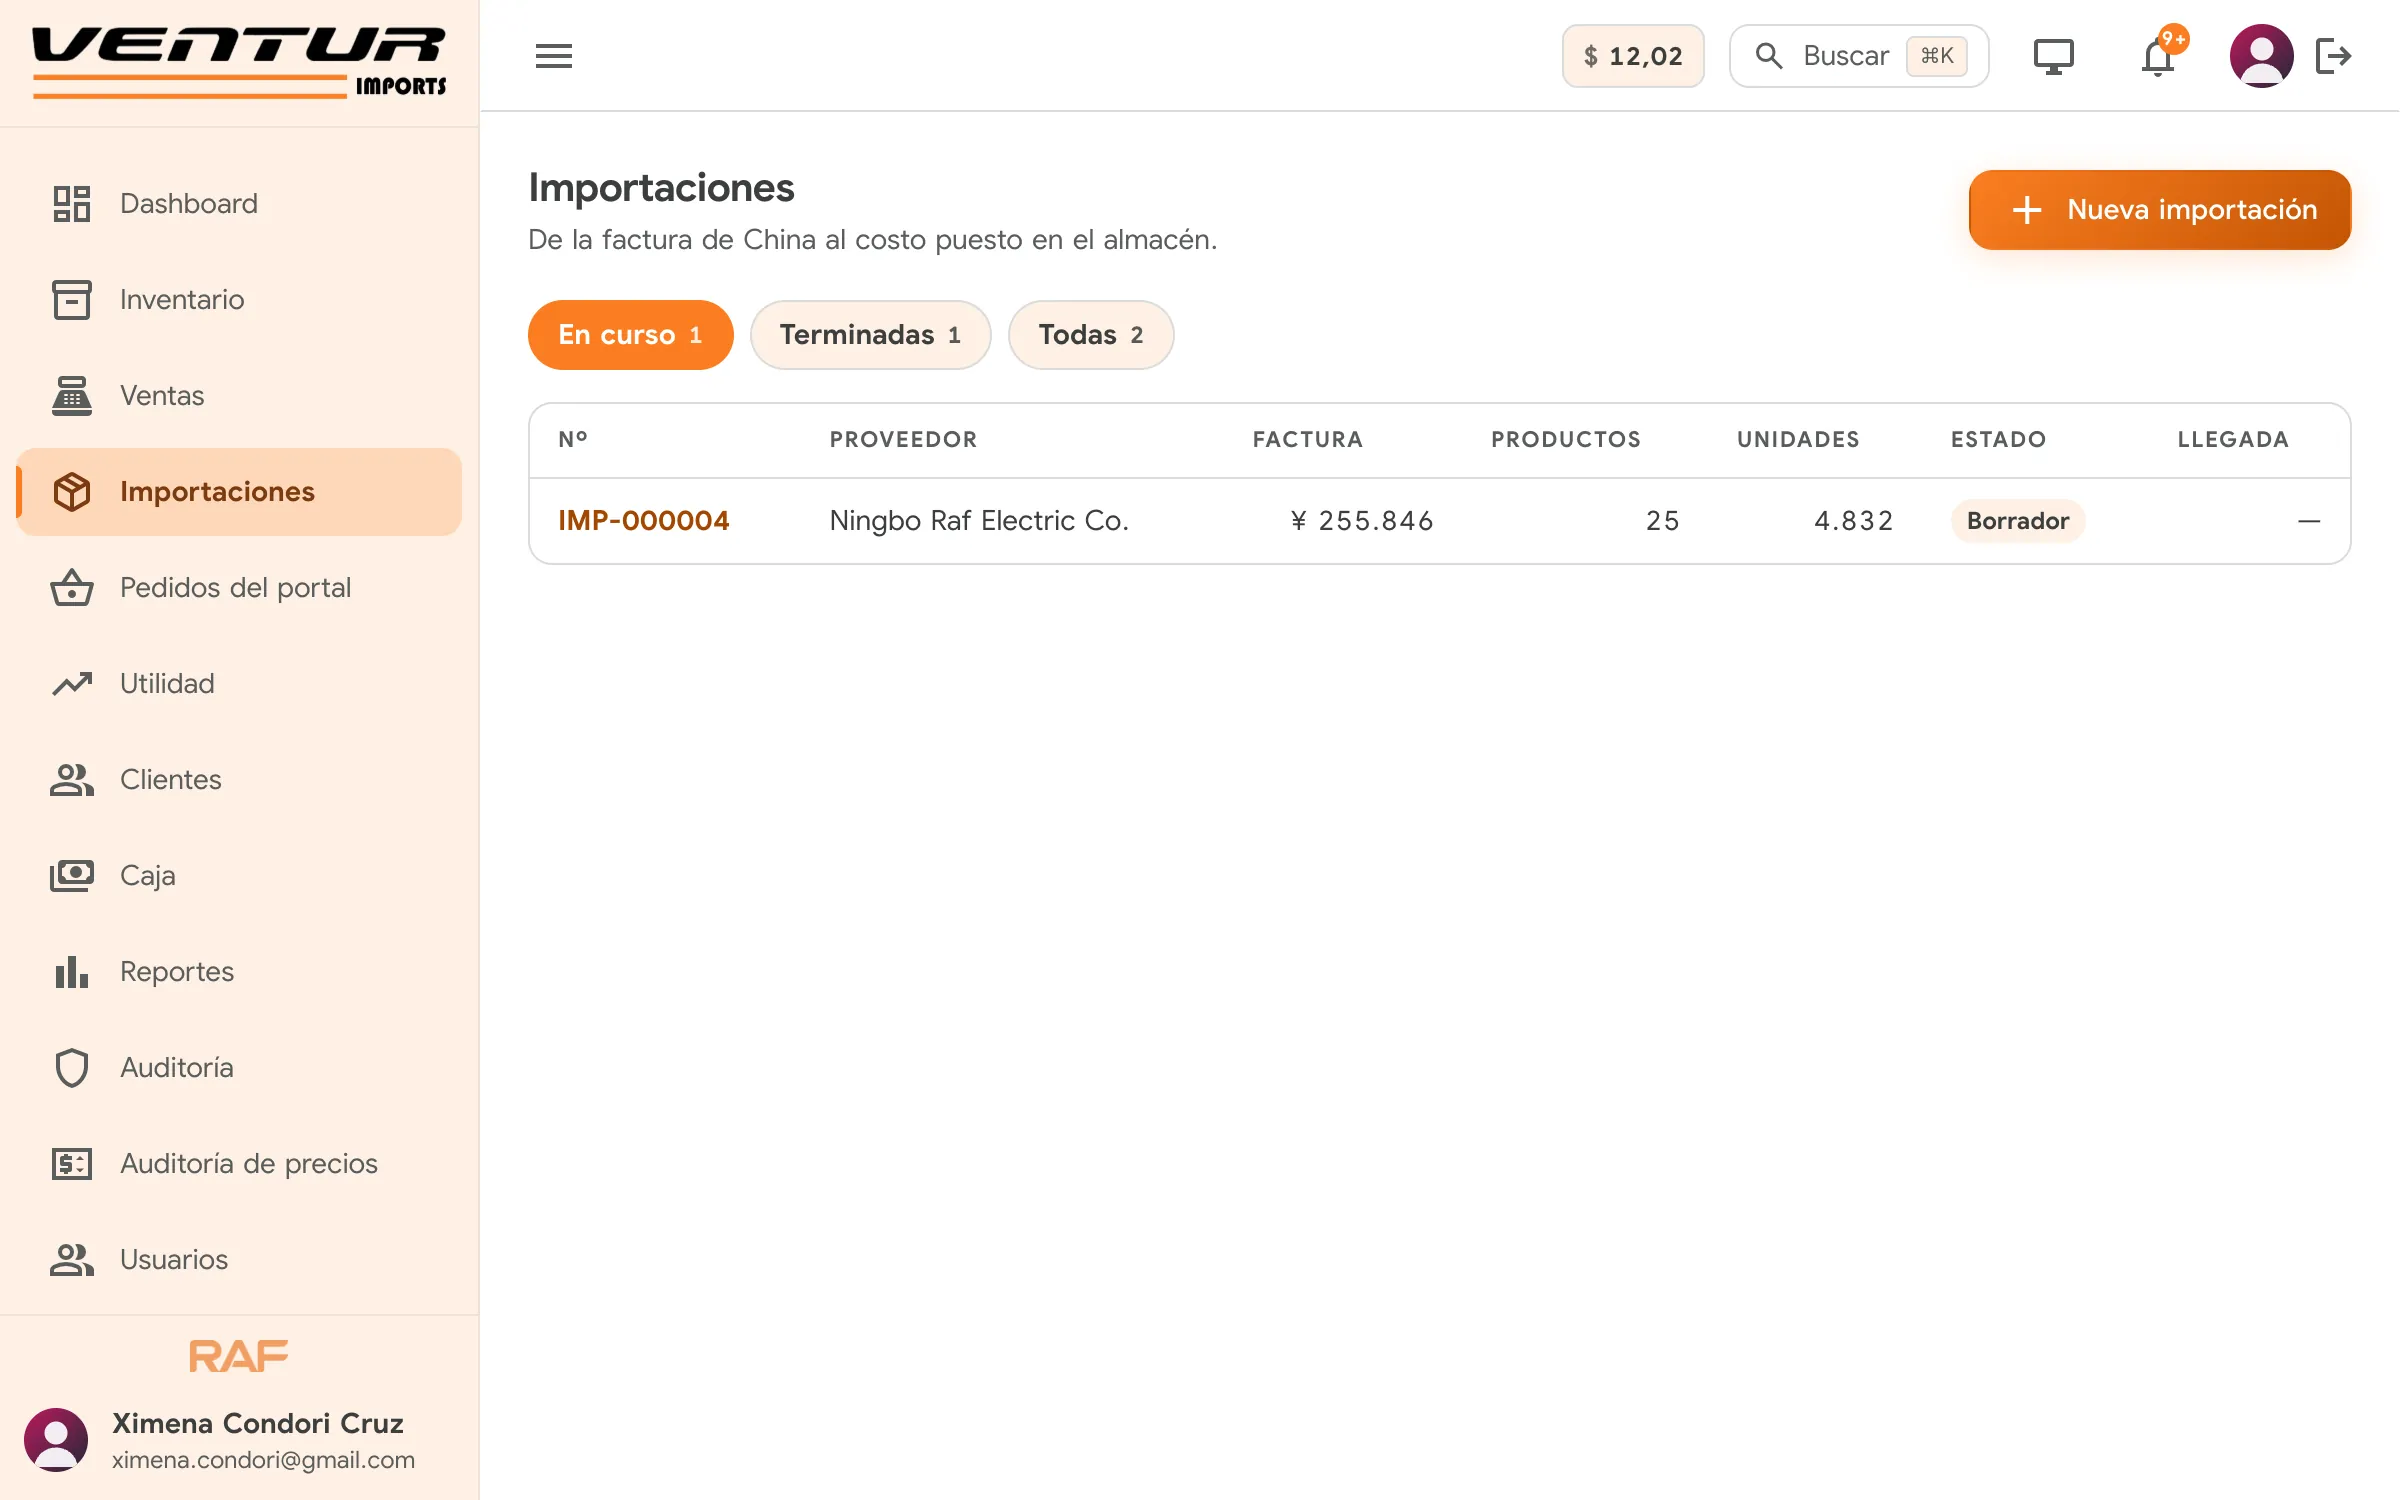Click the Venture Imports logo
This screenshot has width=2400, height=1500.
point(240,62)
